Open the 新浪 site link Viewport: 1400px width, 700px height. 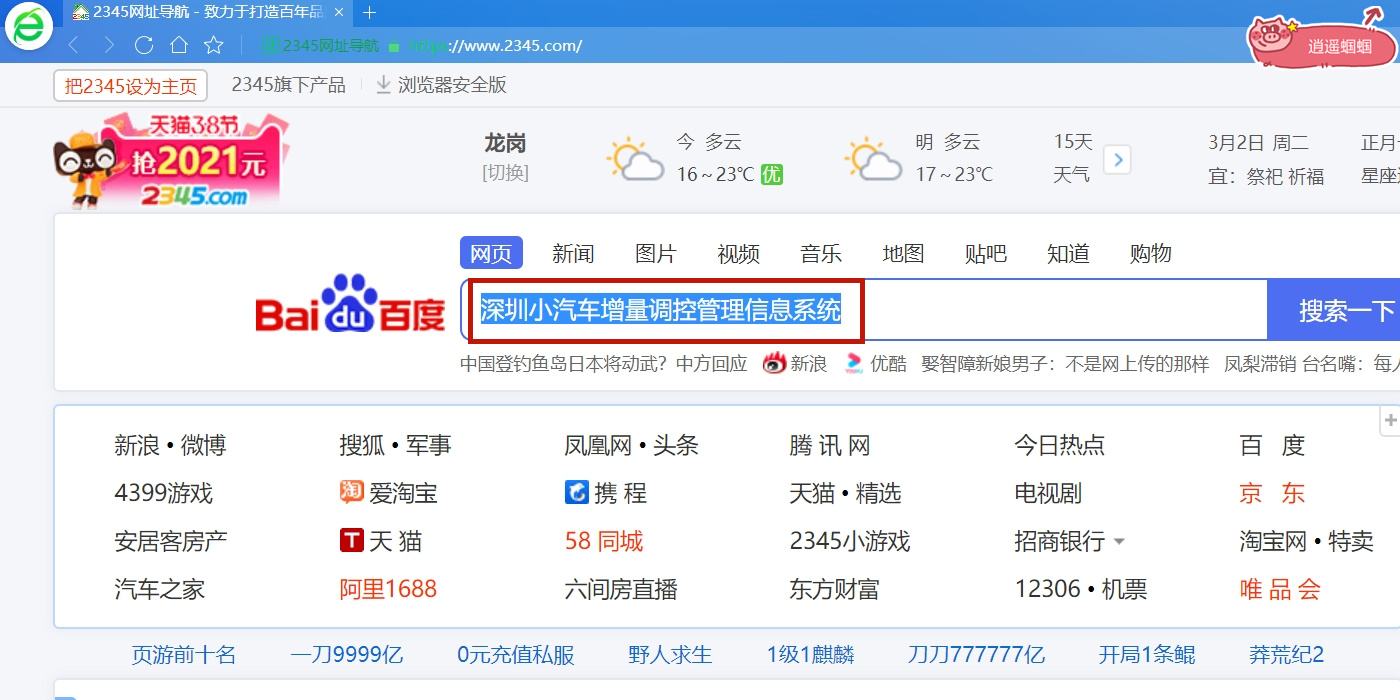click(x=137, y=445)
